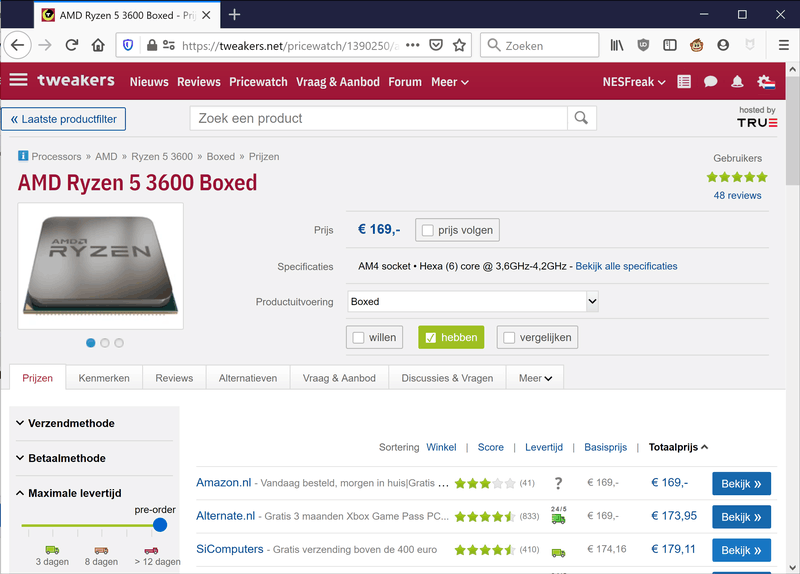
Task: Go back with the browser back arrow
Action: (x=17, y=45)
